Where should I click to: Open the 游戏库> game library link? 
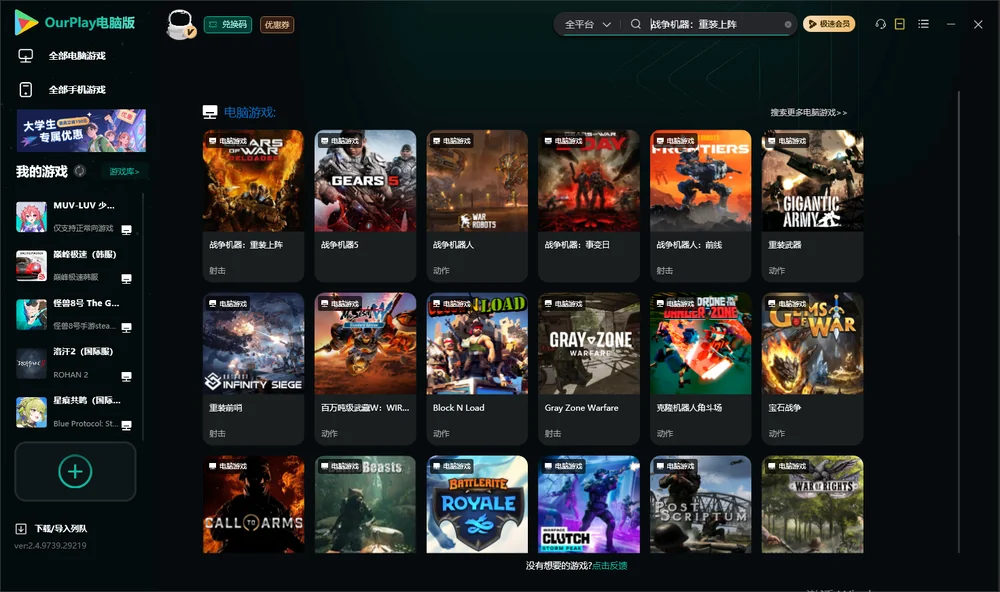pyautogui.click(x=124, y=172)
